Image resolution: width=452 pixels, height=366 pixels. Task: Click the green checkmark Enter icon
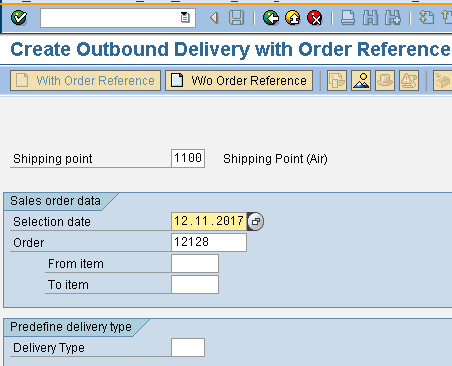19,18
